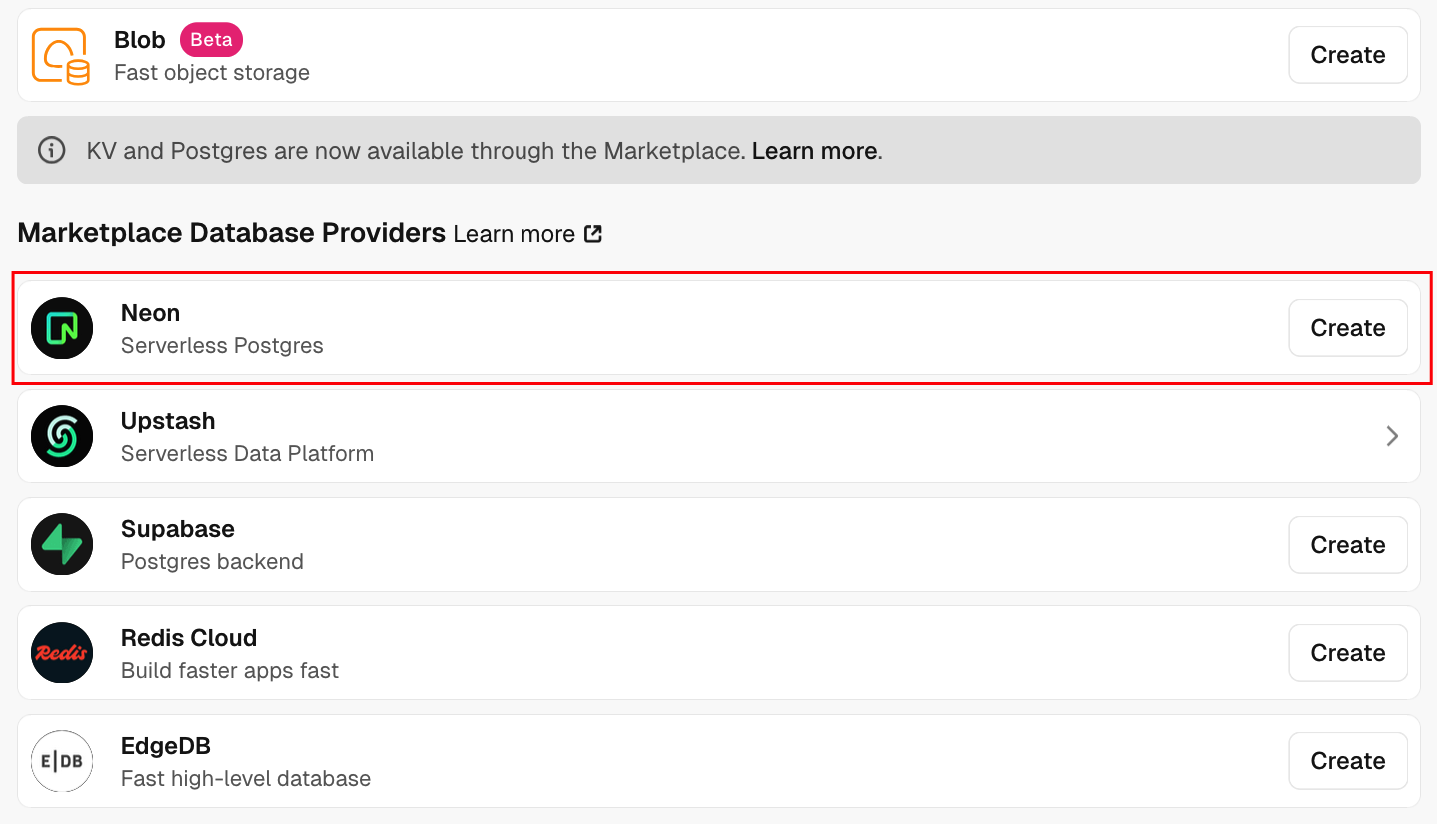
Task: Click the info icon in the banner
Action: 51,151
